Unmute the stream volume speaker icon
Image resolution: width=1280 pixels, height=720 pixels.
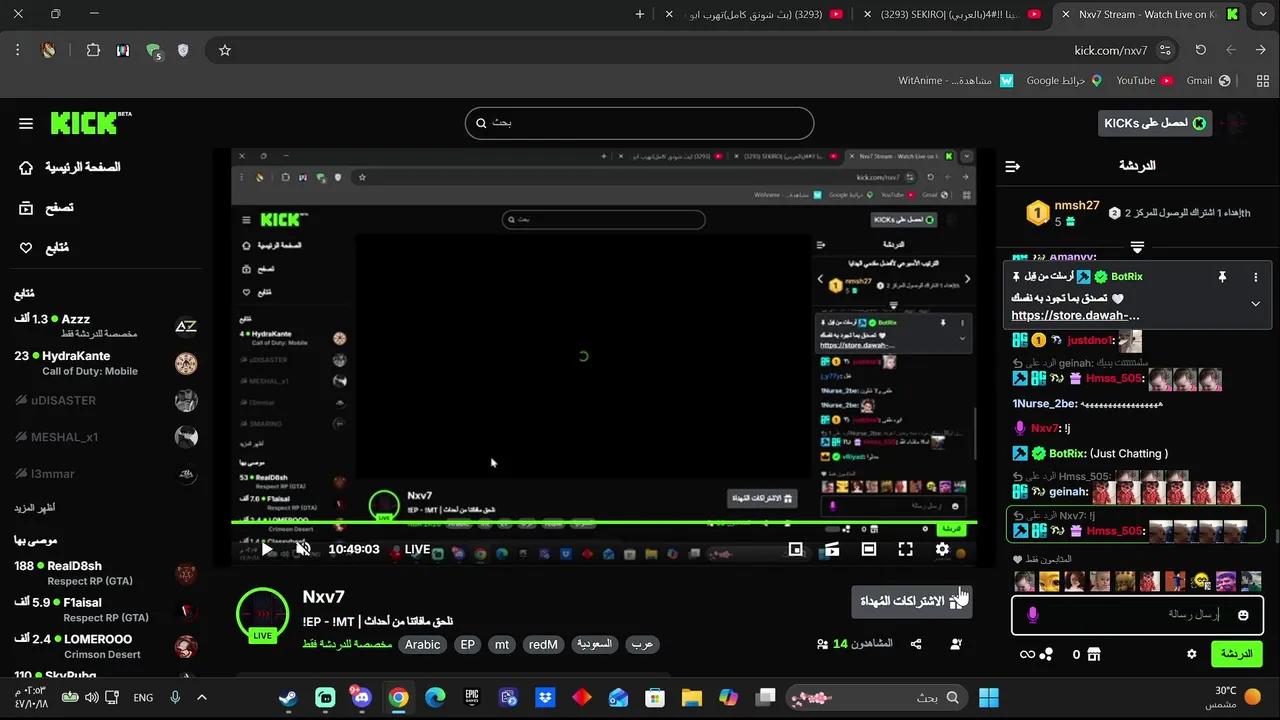click(x=303, y=549)
